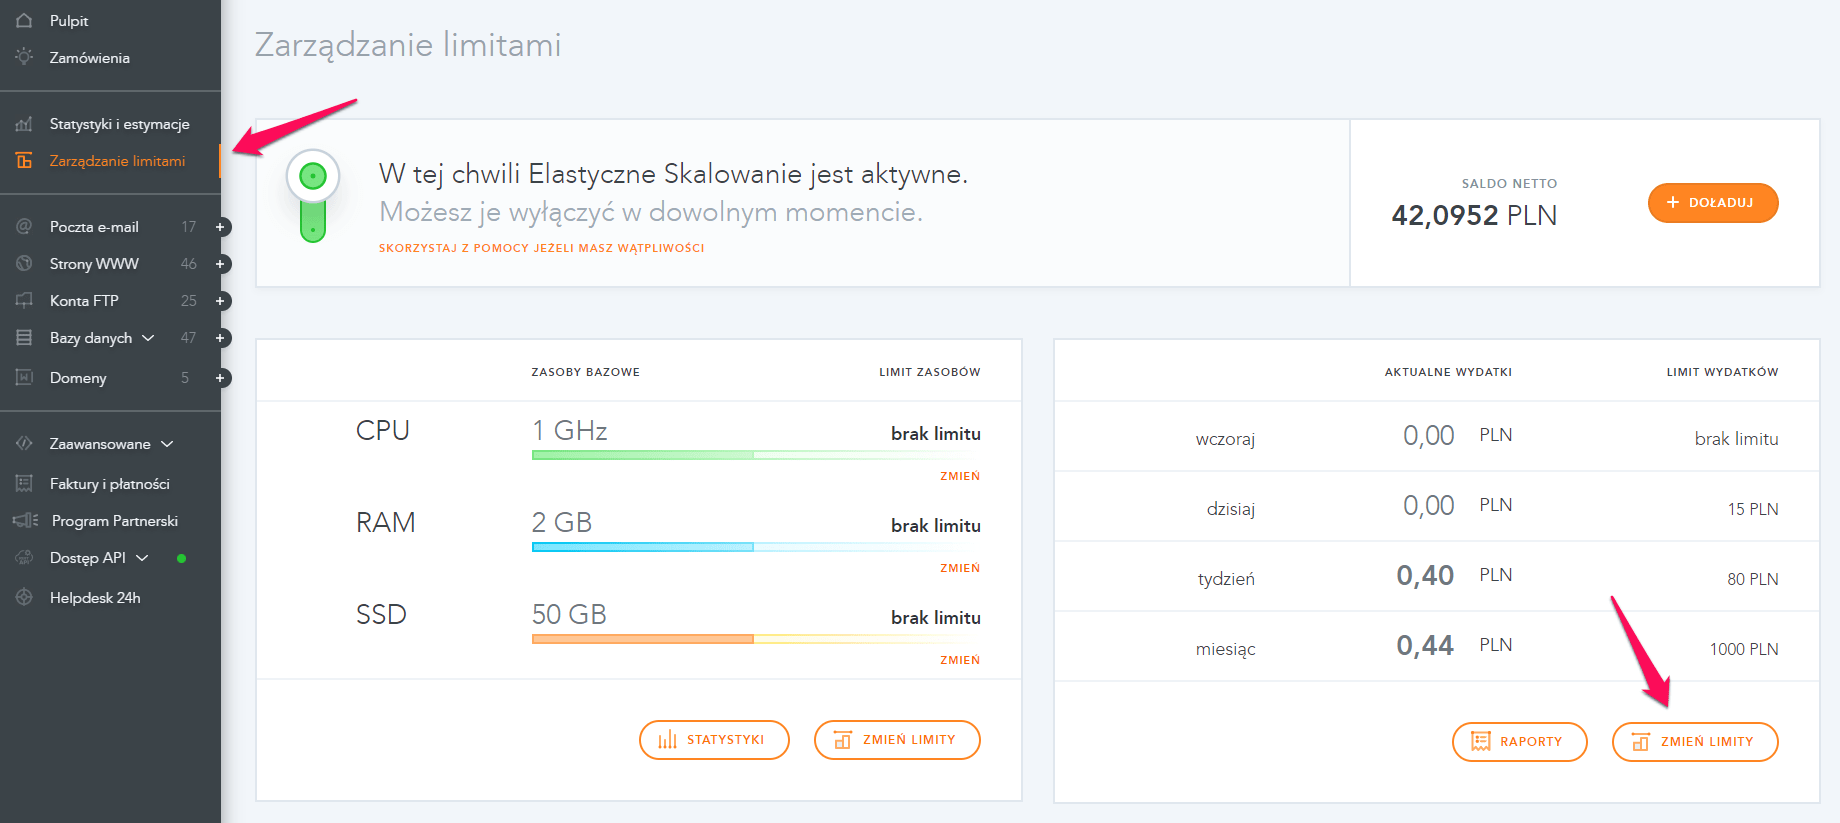Toggle the Elastyczne Skalowanie switch off

pyautogui.click(x=313, y=197)
